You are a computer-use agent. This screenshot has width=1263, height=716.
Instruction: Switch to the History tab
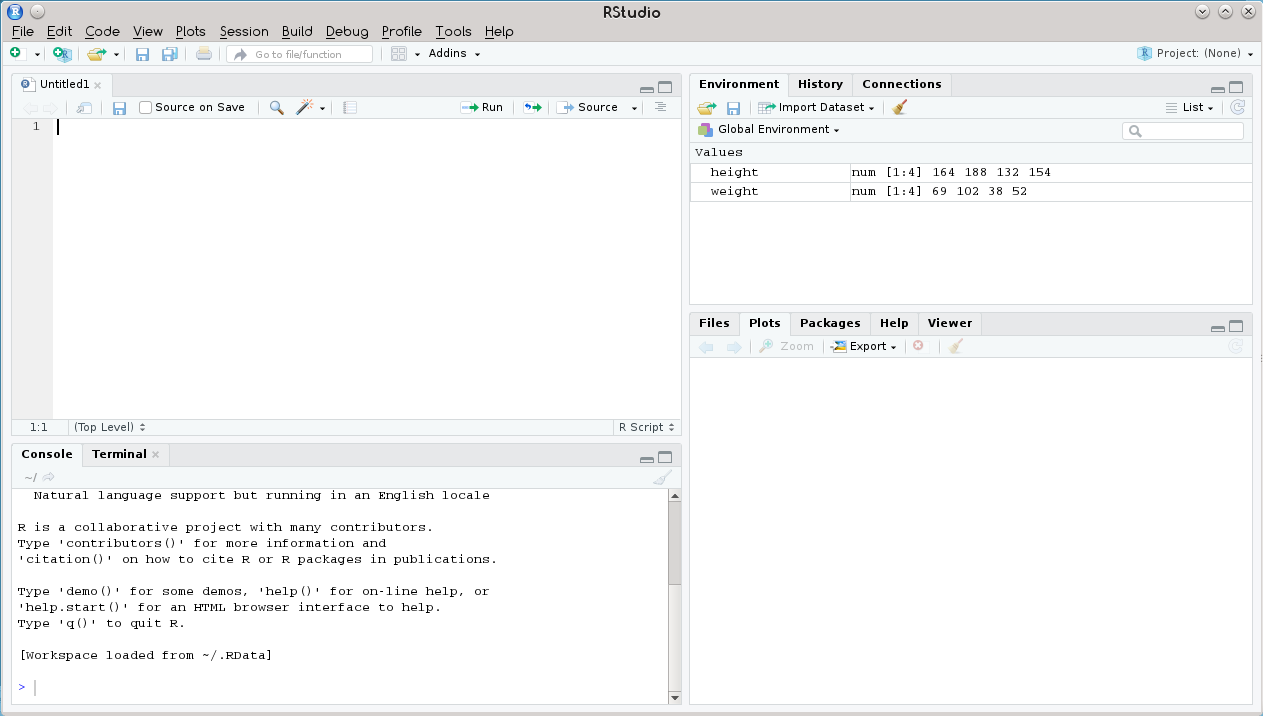coord(820,84)
